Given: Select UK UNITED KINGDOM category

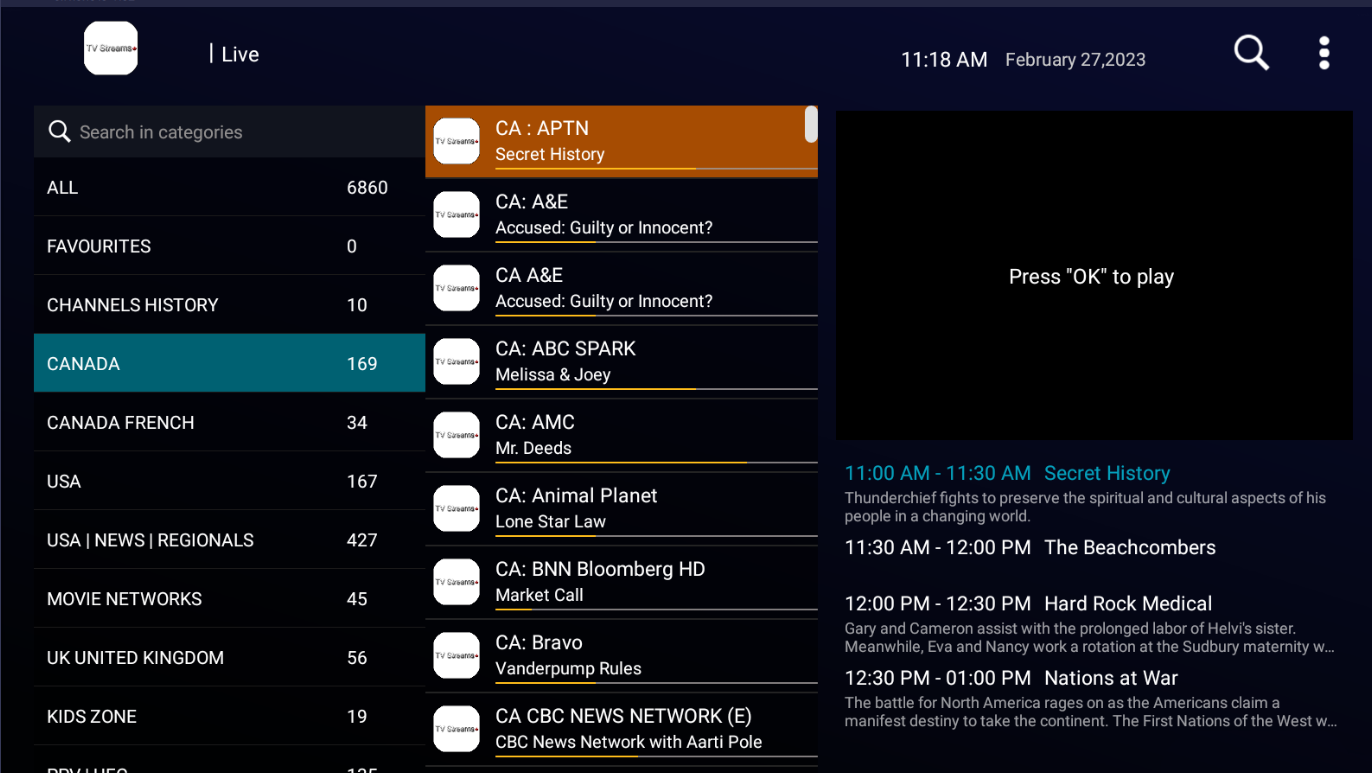Looking at the screenshot, I should 230,658.
